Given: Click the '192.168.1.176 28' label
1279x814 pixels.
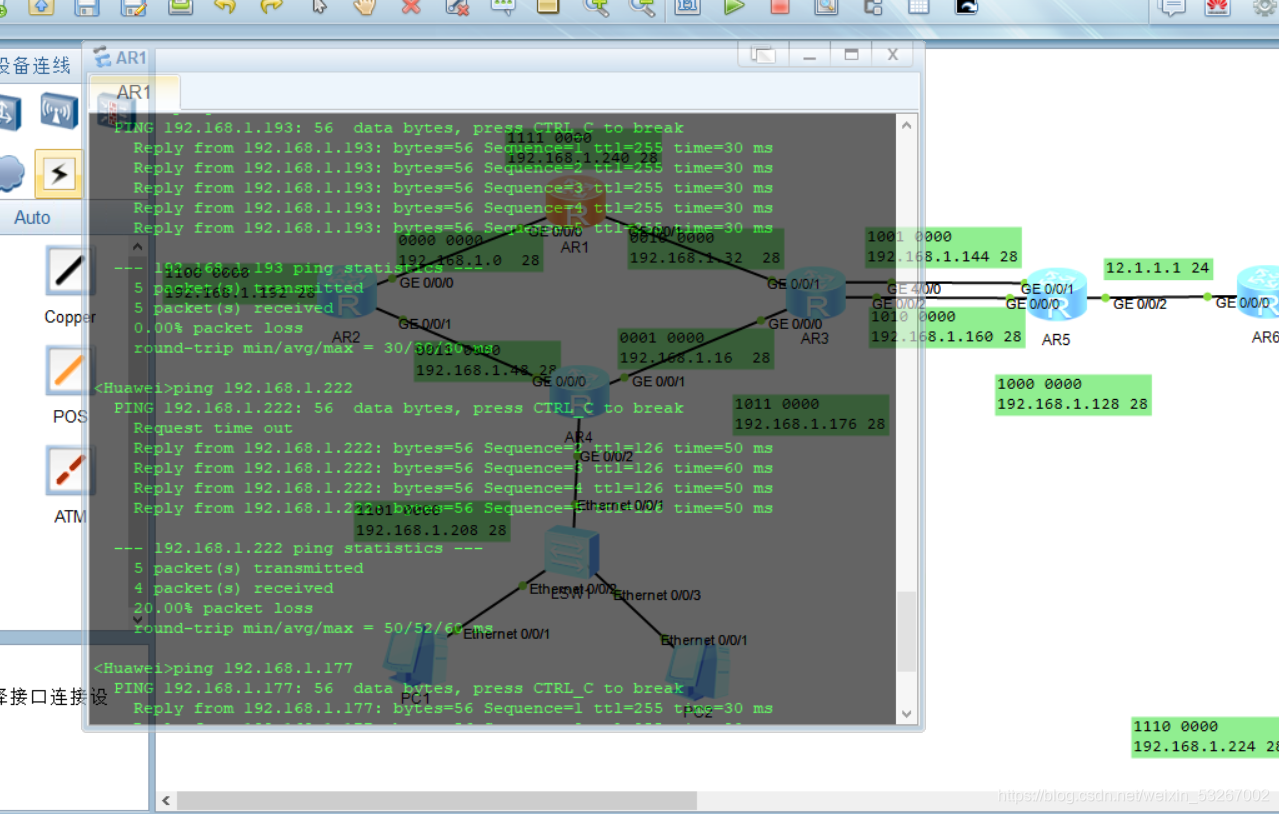Looking at the screenshot, I should coord(810,424).
